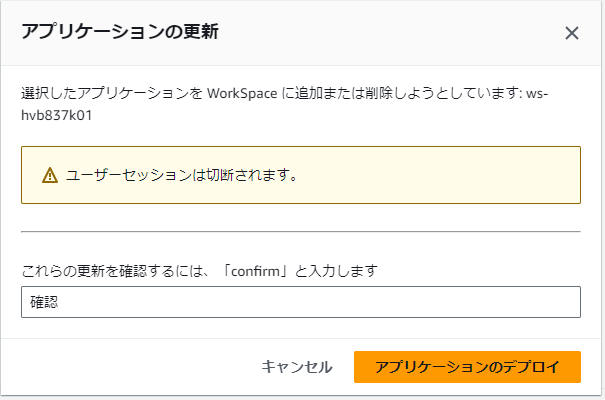Click the horizontal divider below the warning

[x=300, y=231]
